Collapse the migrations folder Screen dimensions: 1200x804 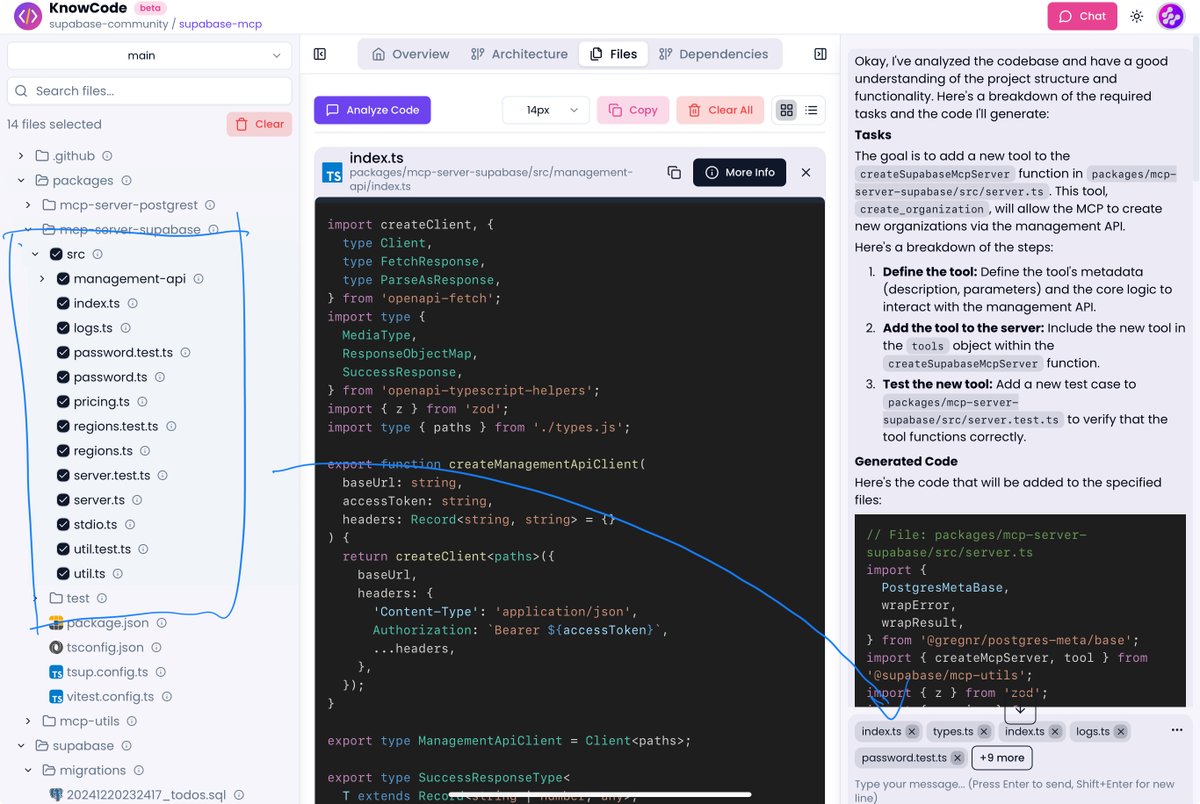point(29,771)
